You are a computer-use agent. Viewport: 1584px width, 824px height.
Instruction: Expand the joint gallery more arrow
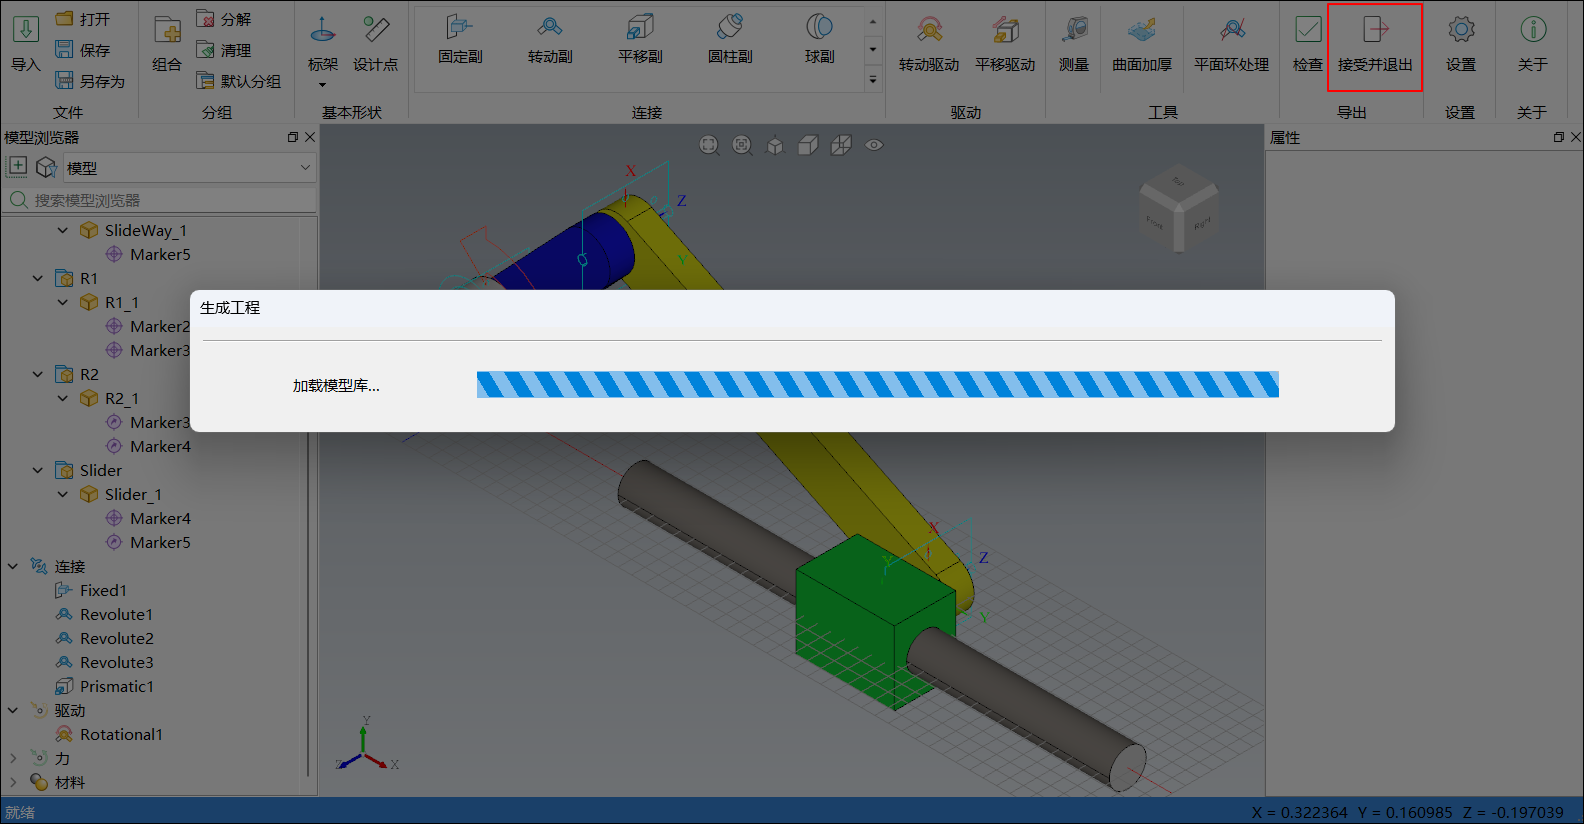click(873, 80)
